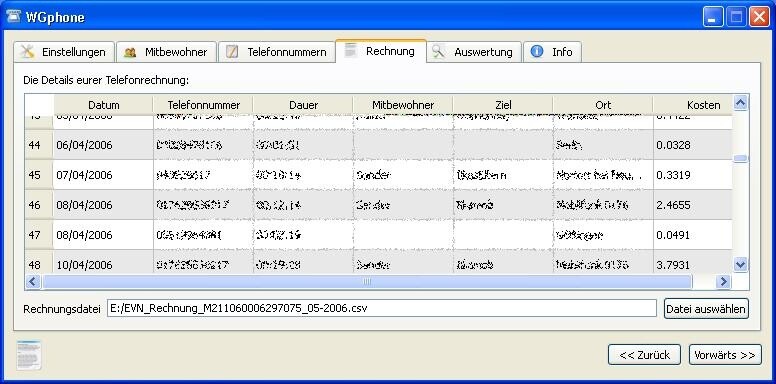This screenshot has width=776, height=384.
Task: Minimize the WGphone window
Action: (713, 17)
